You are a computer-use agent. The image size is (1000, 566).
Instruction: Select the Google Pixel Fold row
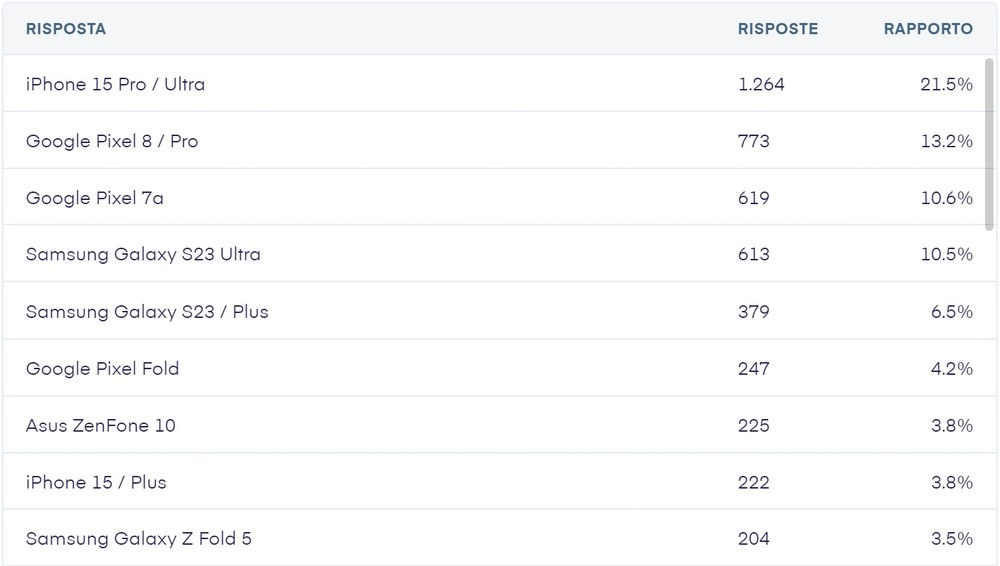[x=102, y=369]
